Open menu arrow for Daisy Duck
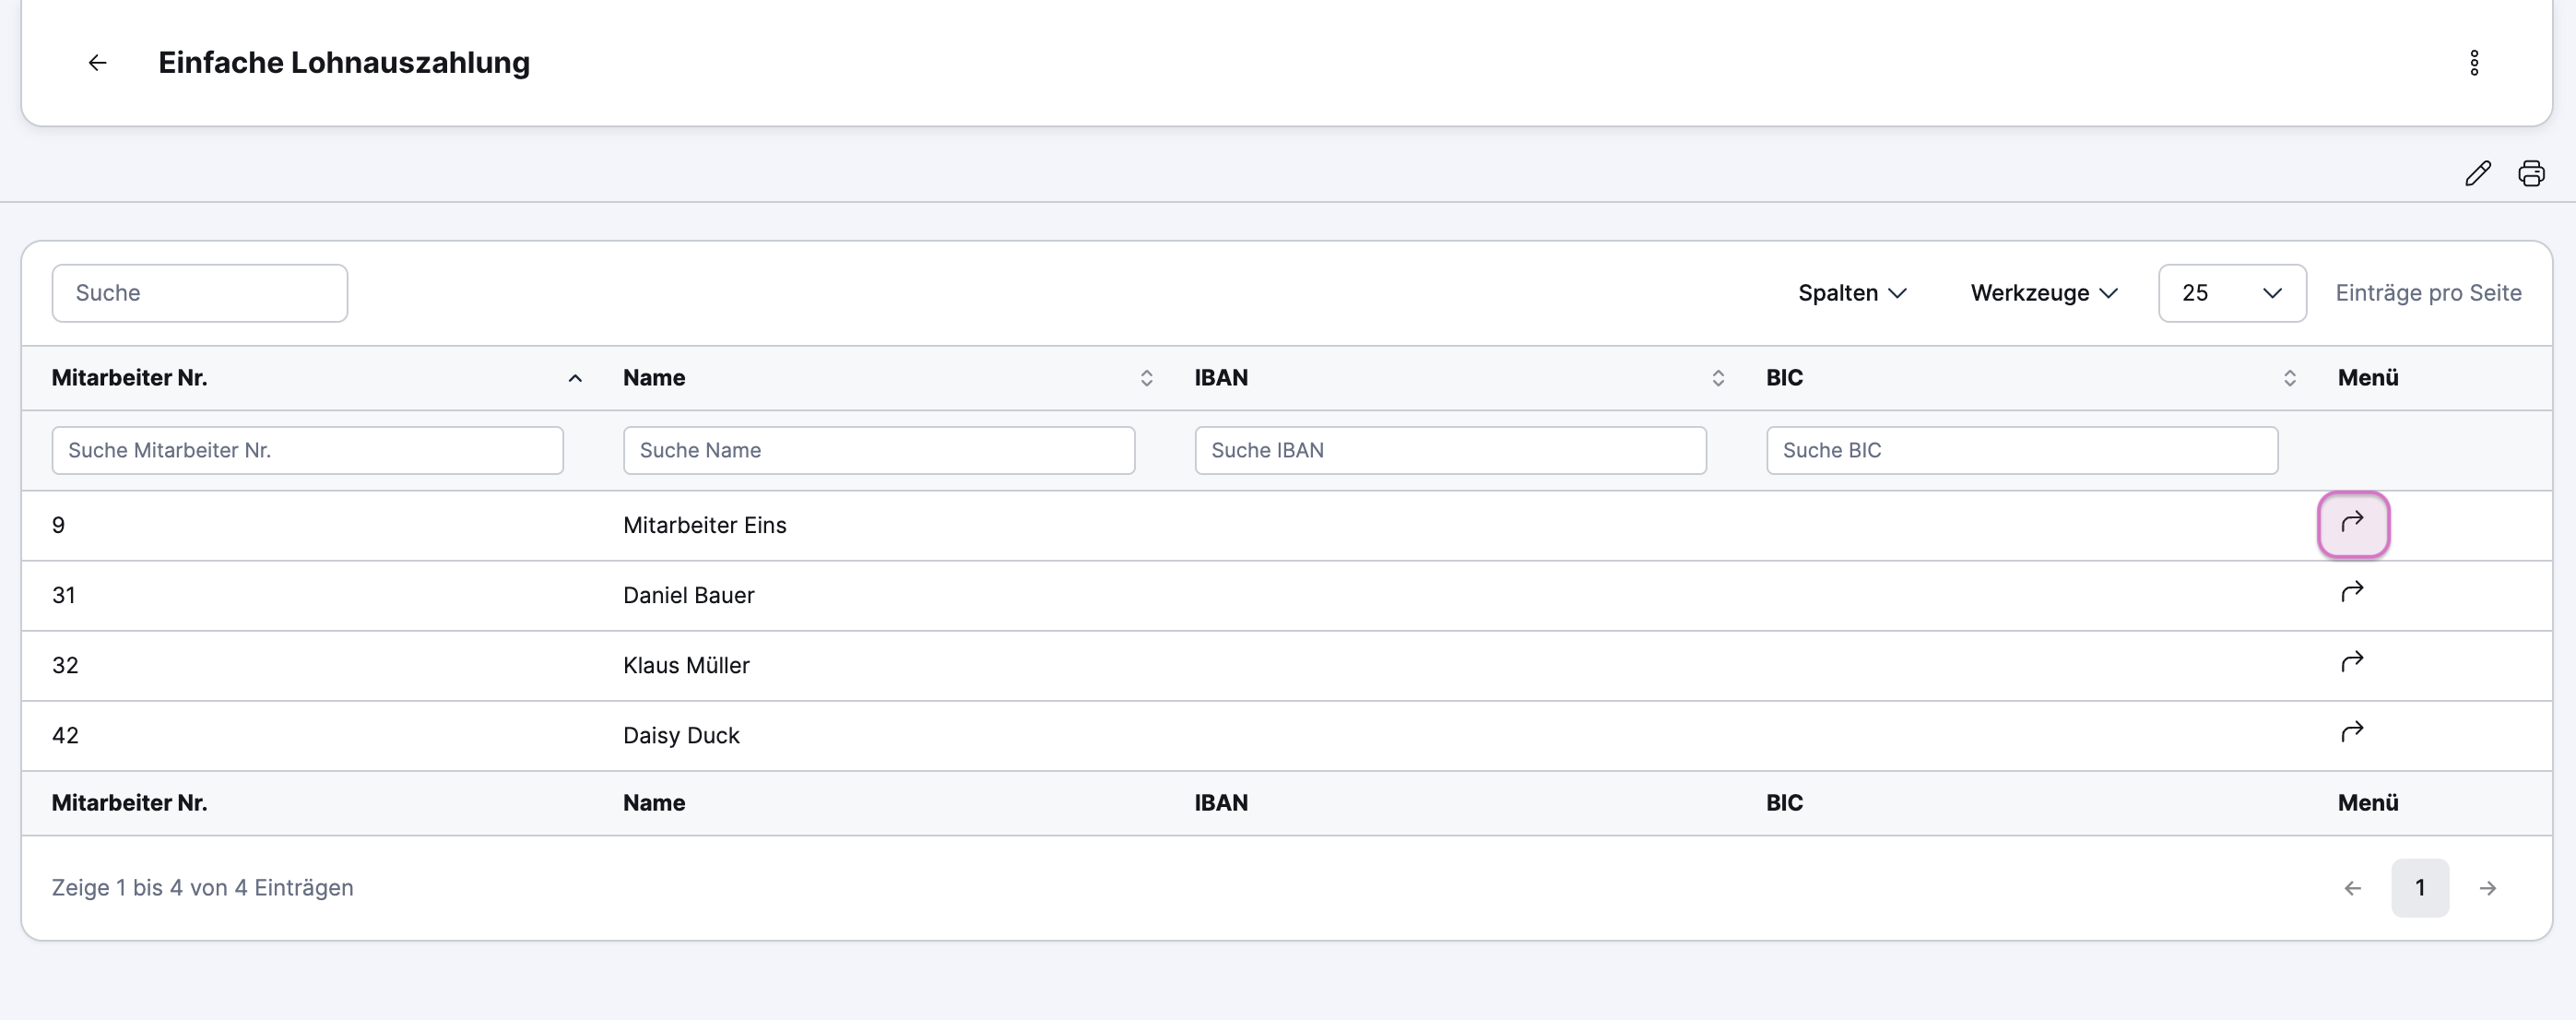This screenshot has width=2576, height=1020. point(2352,733)
